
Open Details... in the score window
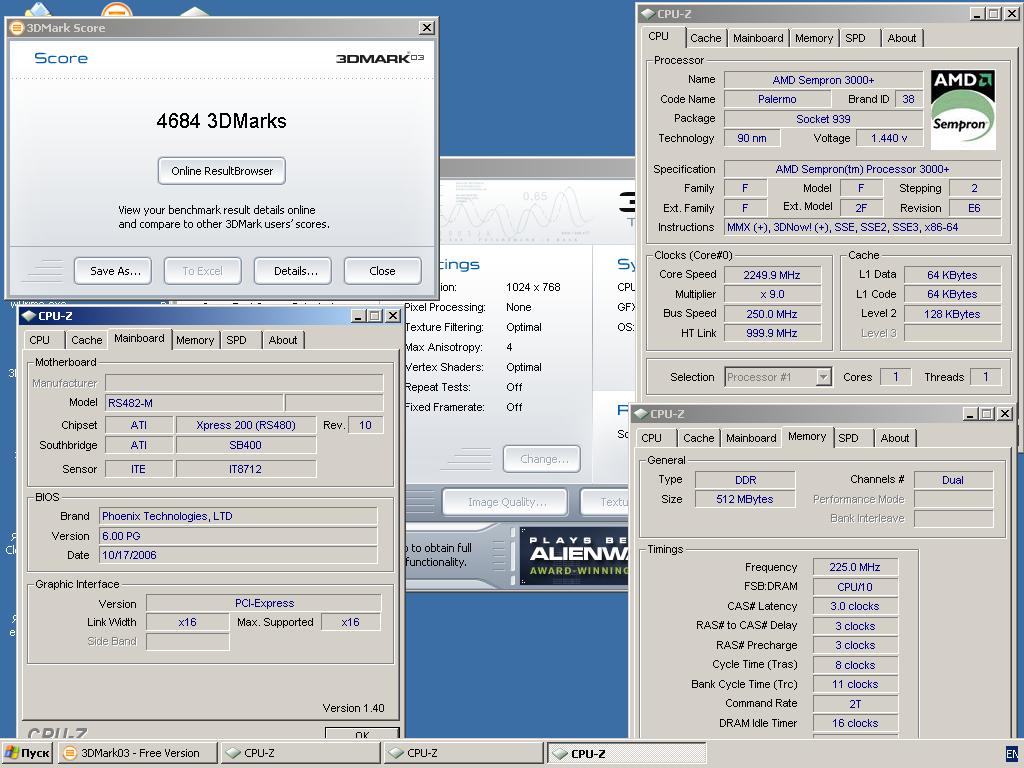pos(293,271)
